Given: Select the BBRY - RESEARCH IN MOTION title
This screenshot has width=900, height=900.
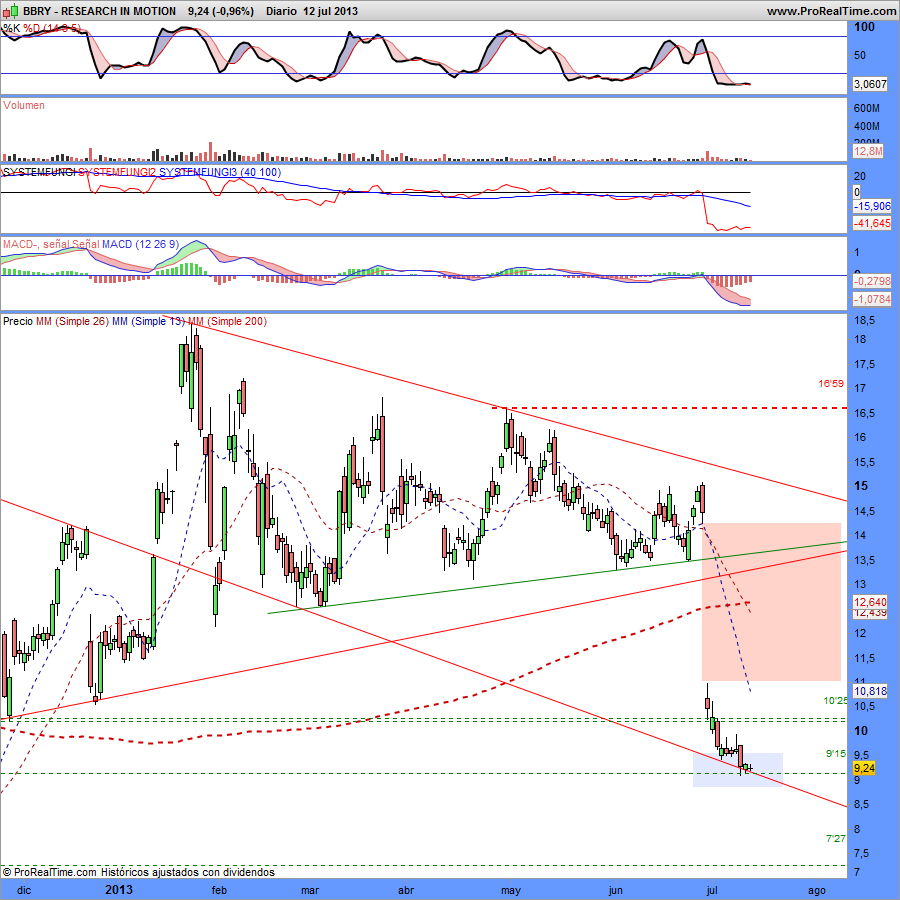Looking at the screenshot, I should point(99,11).
